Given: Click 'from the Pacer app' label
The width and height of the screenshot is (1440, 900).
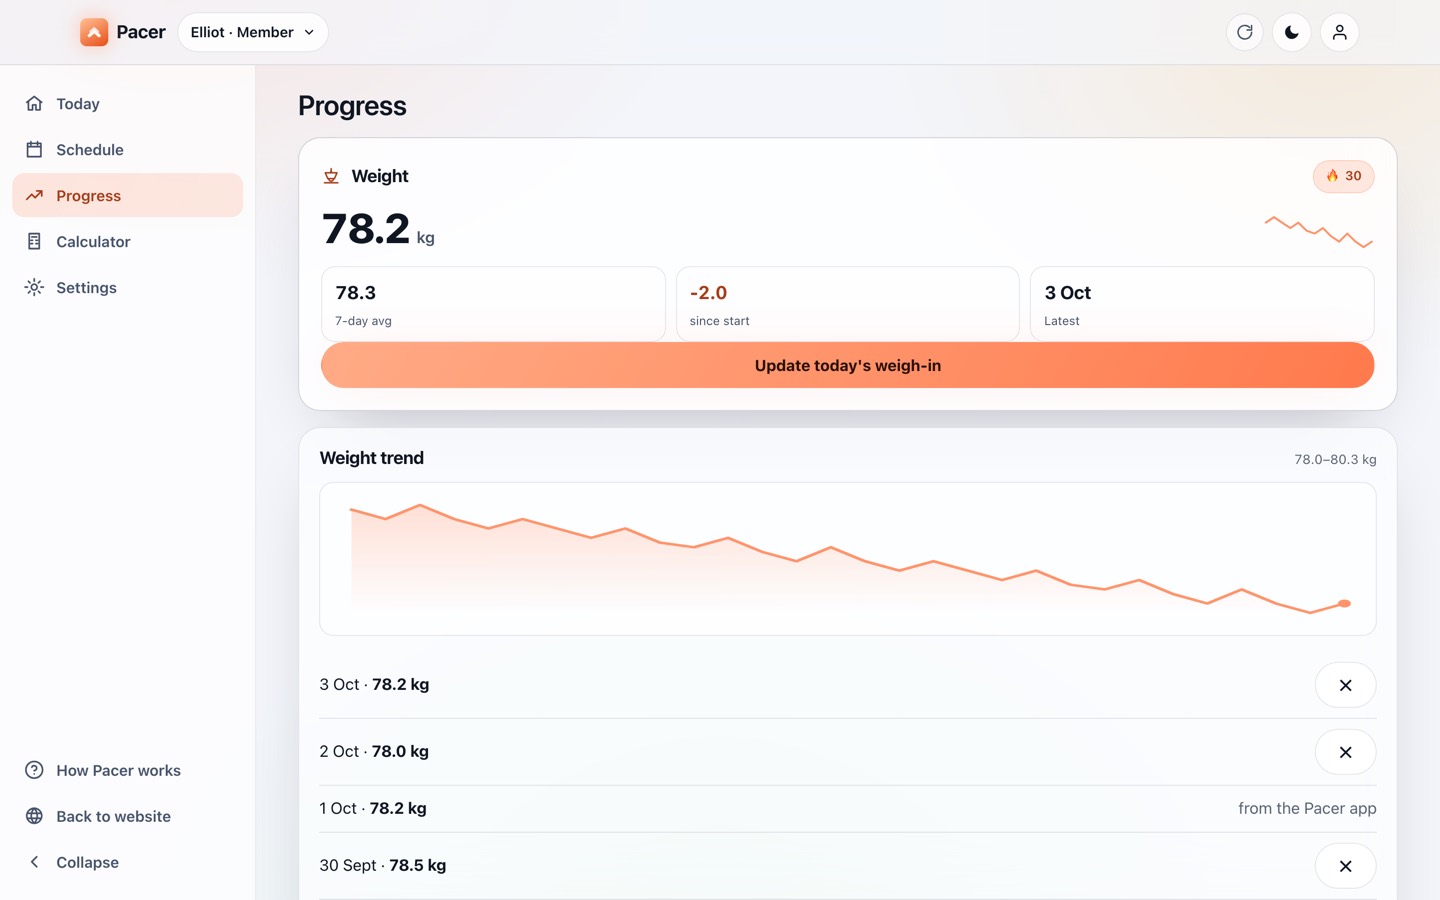Looking at the screenshot, I should 1307,808.
